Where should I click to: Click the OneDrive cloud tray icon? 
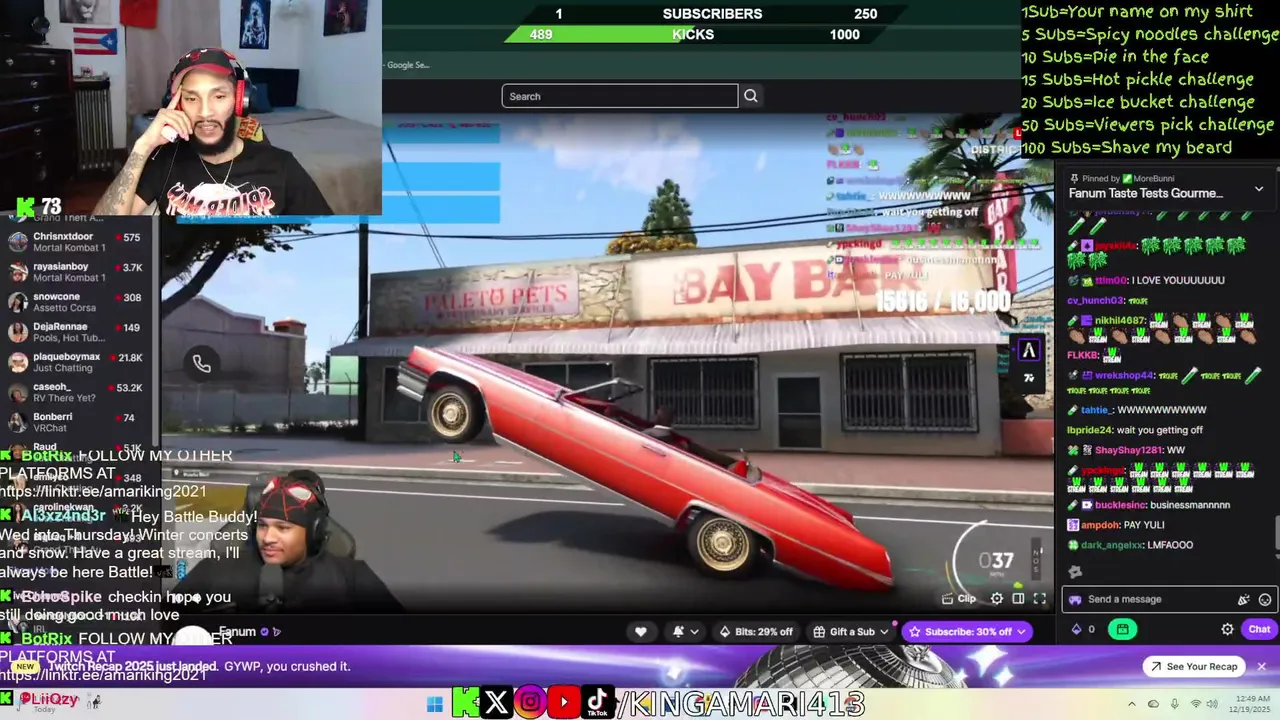click(x=1153, y=704)
